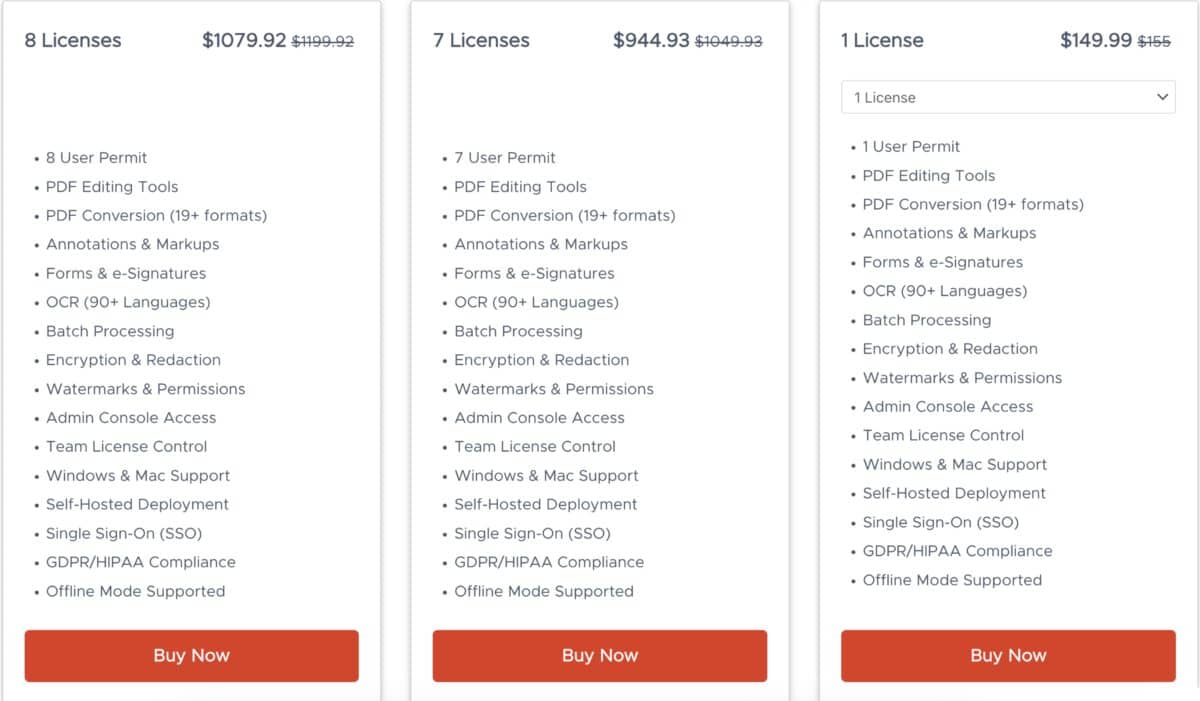Click Buy Now for 8 Licenses plan
The height and width of the screenshot is (701, 1200).
pos(191,656)
